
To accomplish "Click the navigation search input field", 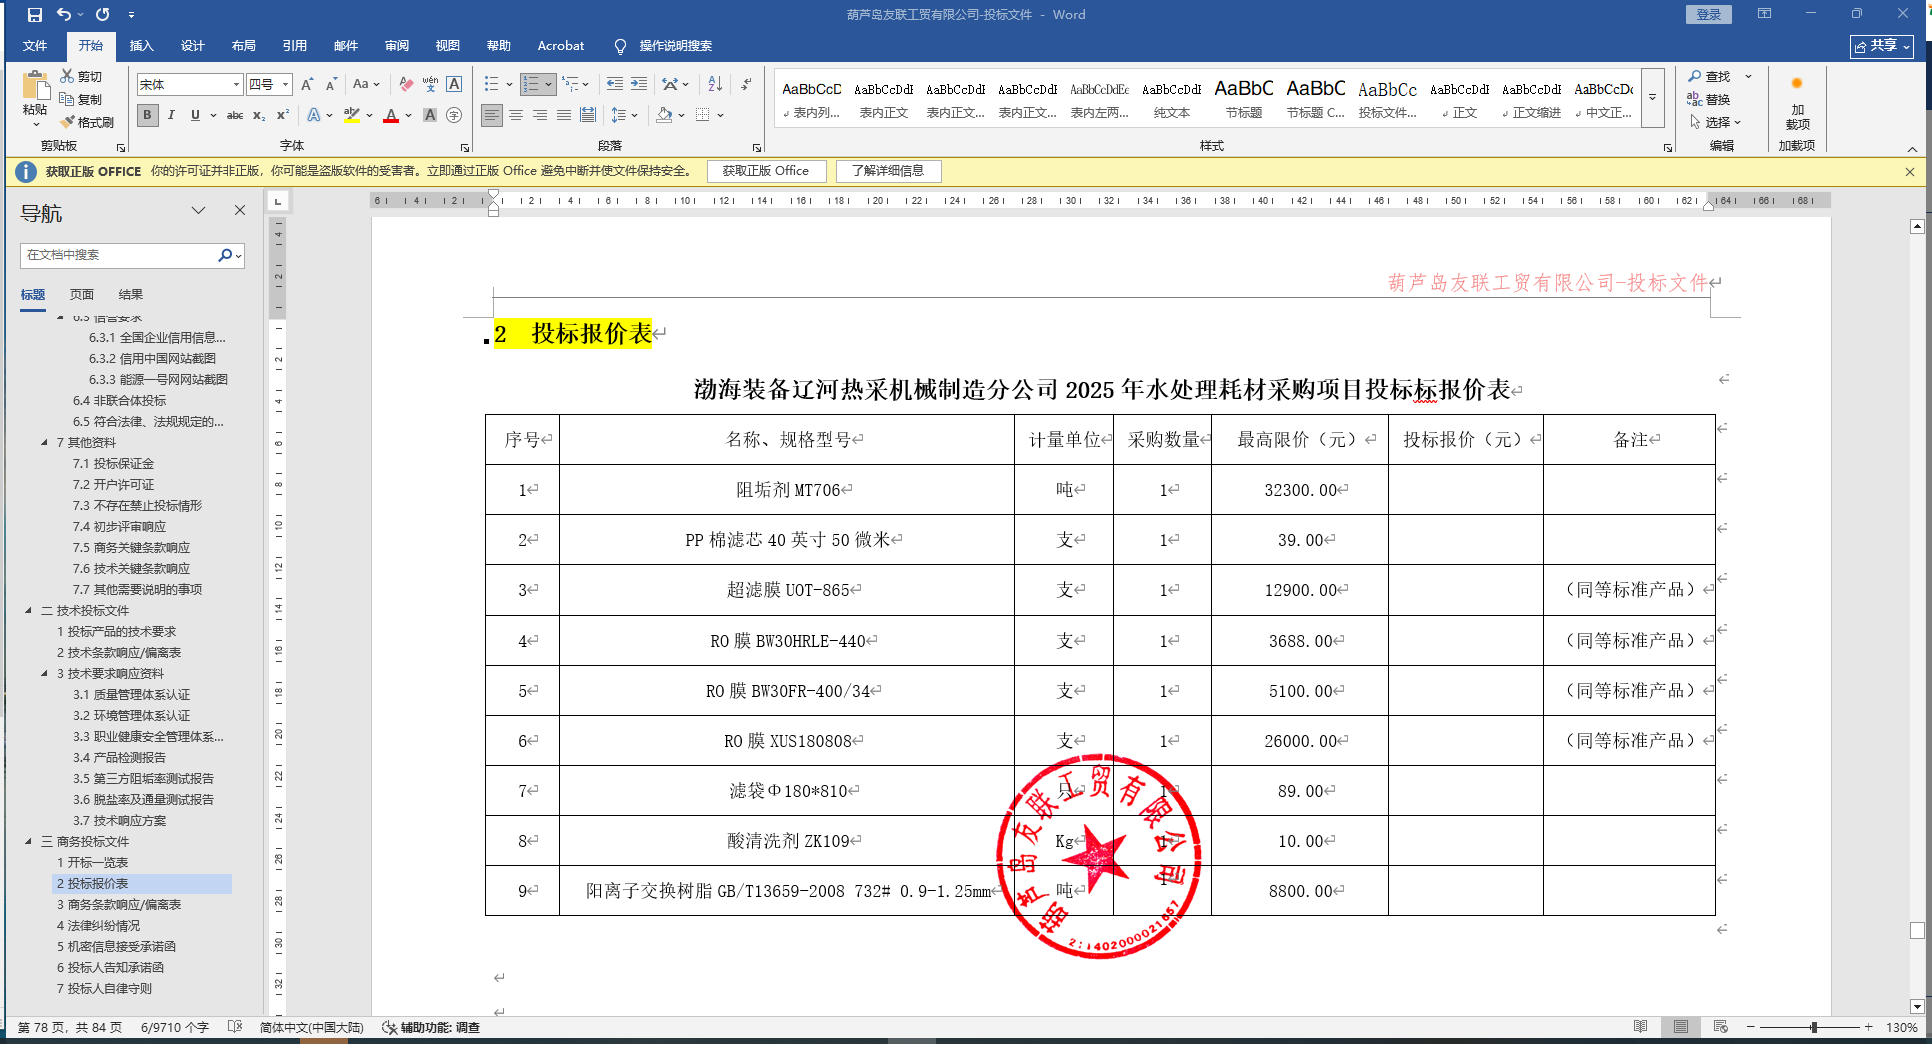I will tap(118, 255).
